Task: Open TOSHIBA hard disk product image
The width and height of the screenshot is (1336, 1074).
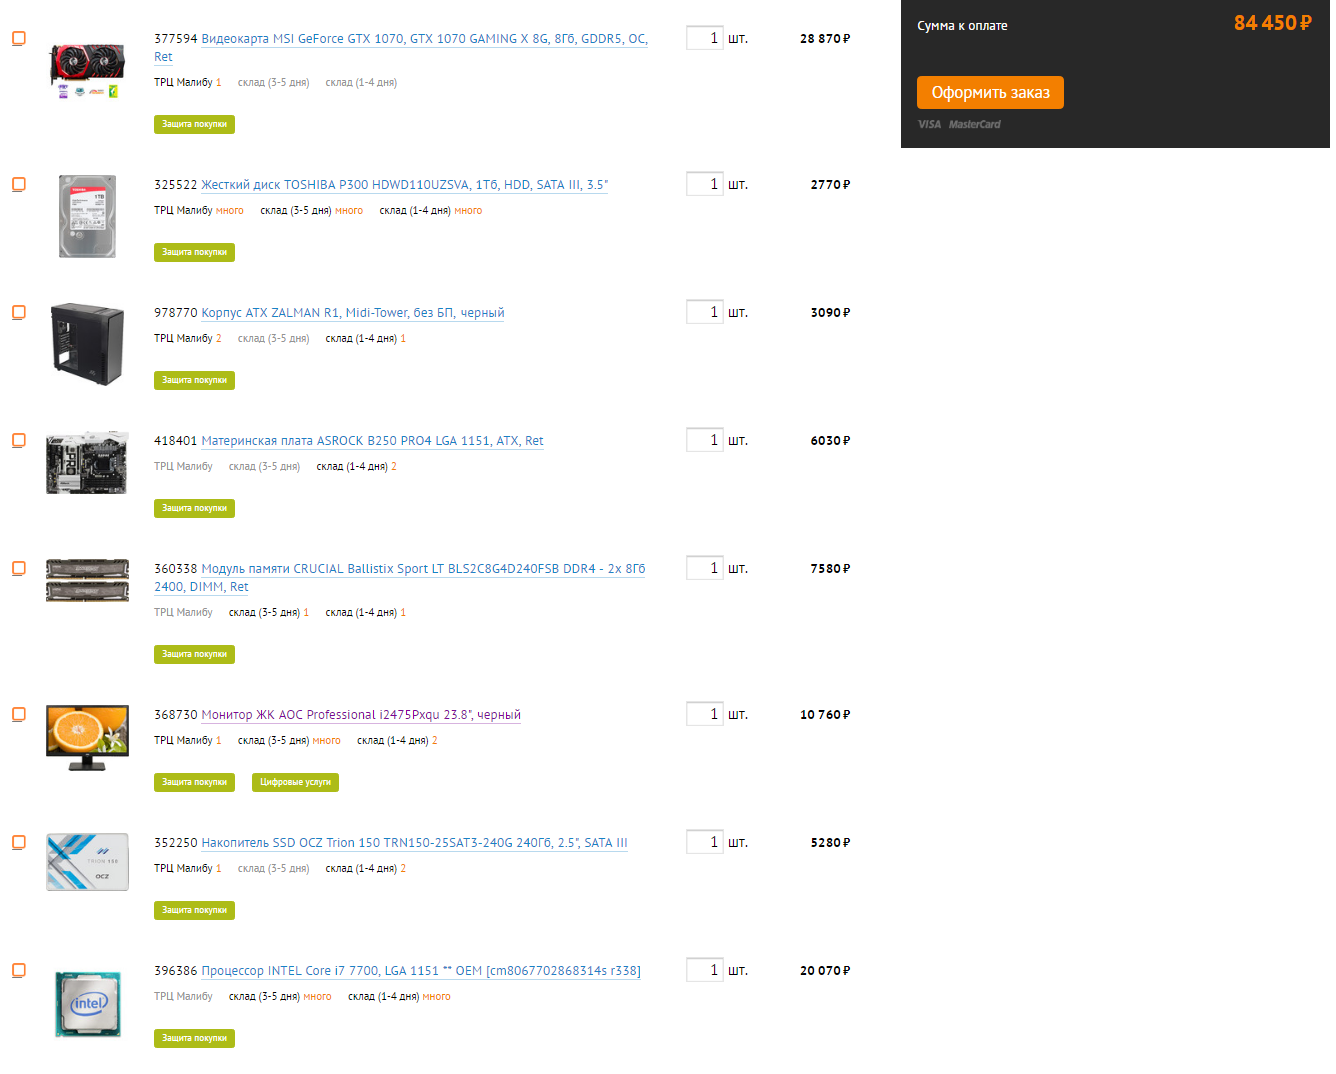Action: tap(87, 216)
